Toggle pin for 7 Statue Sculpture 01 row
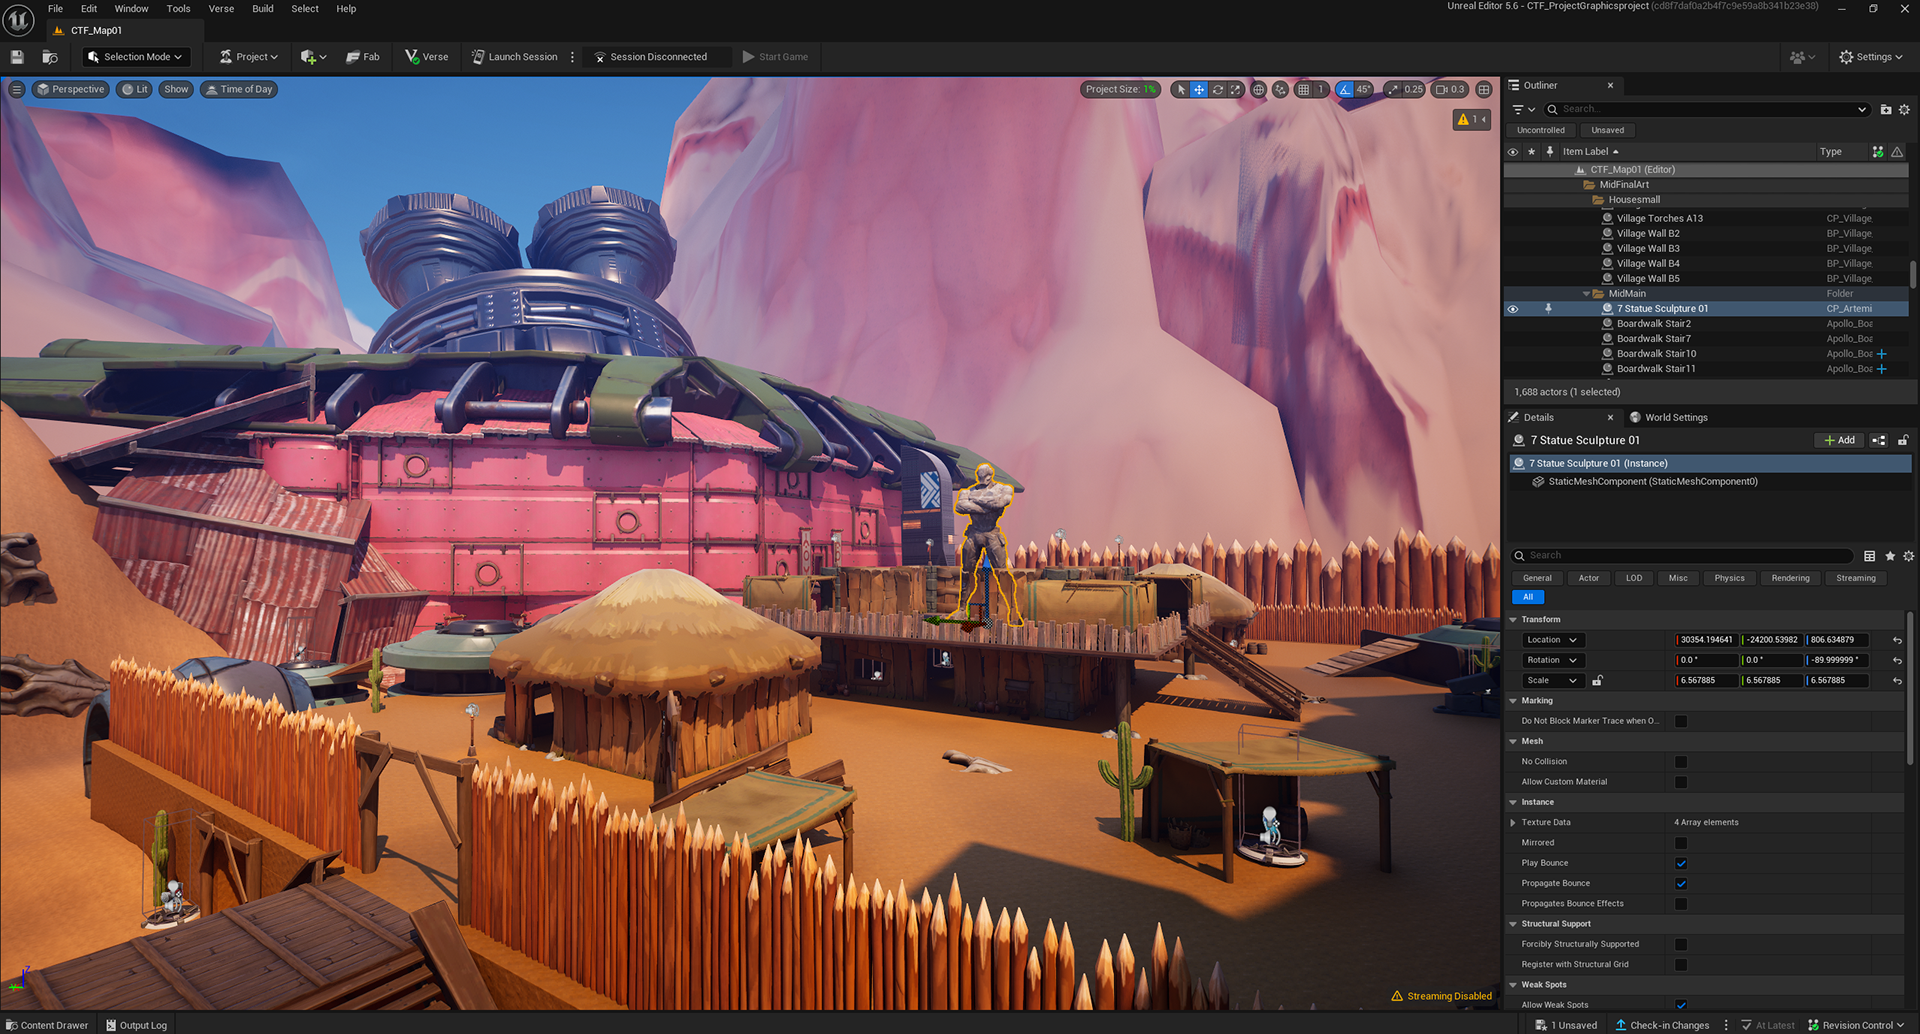Screen dimensions: 1920x1034 1548,309
